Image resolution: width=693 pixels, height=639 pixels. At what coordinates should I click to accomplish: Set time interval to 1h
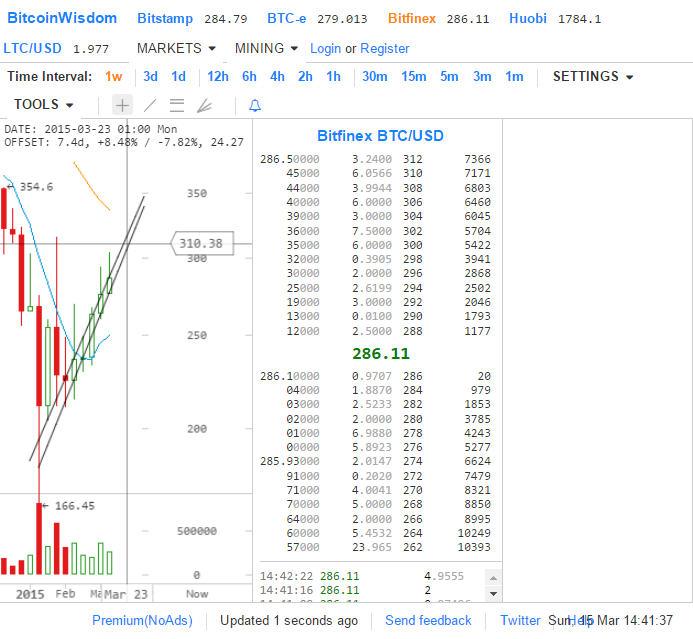334,76
